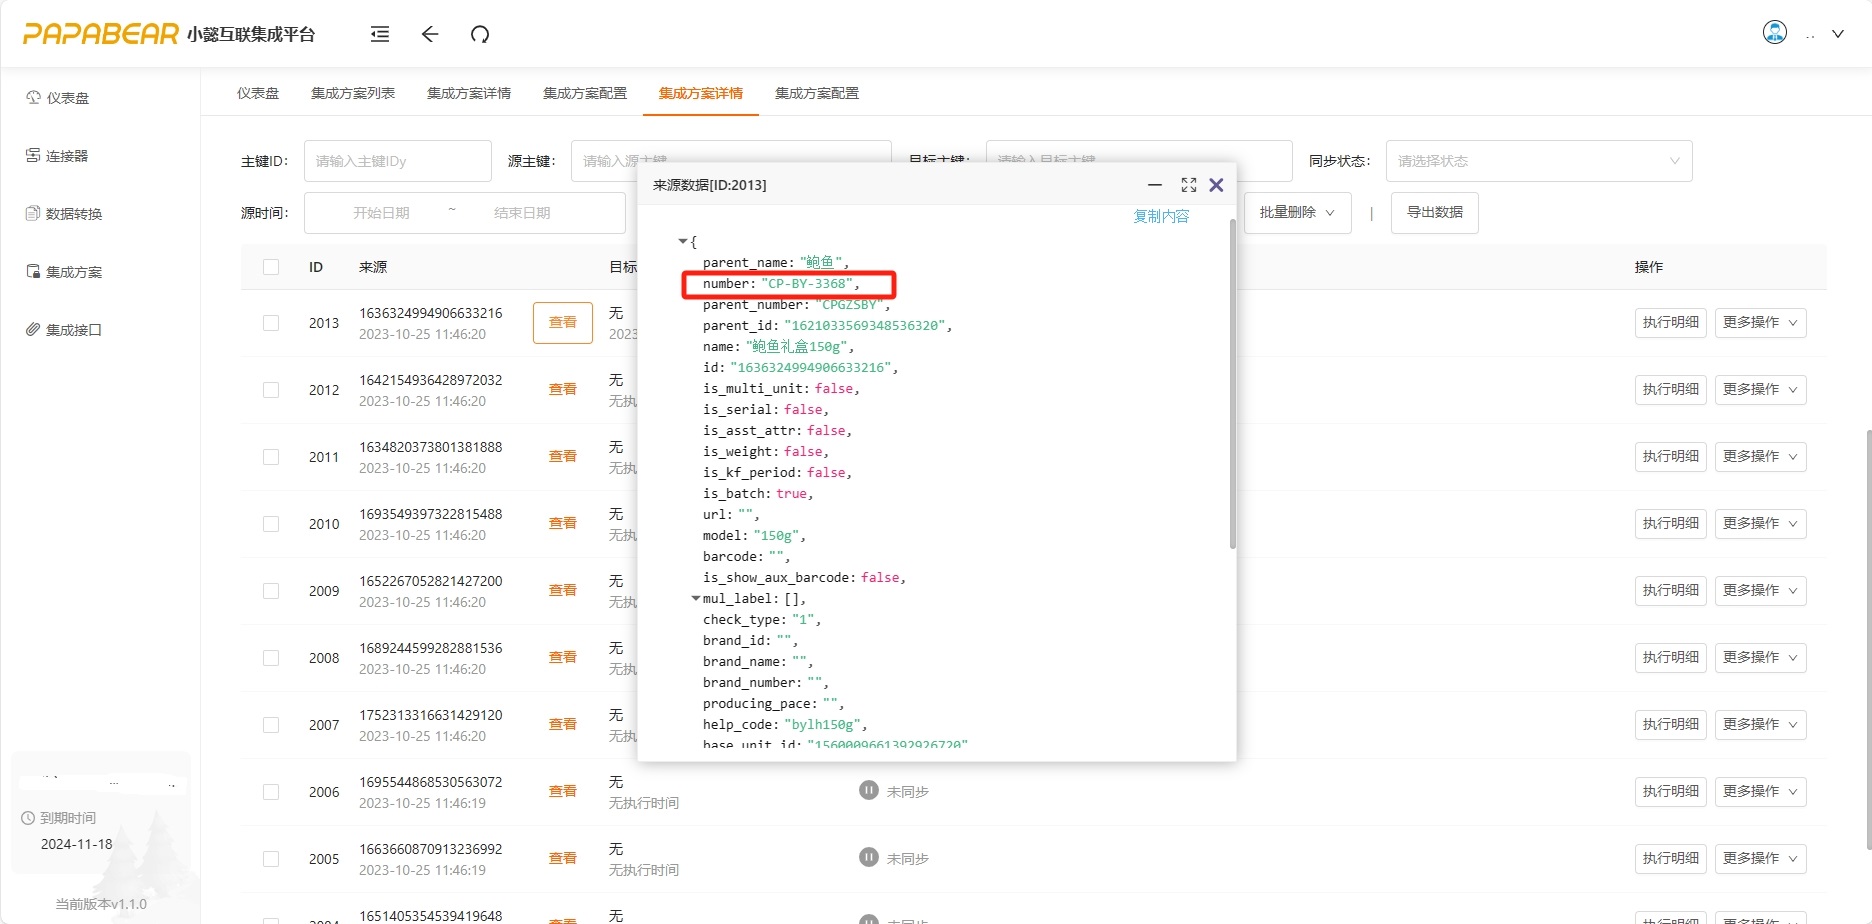Toggle the select-all checkbox in table header
Screen dimensions: 1872x924
click(271, 267)
